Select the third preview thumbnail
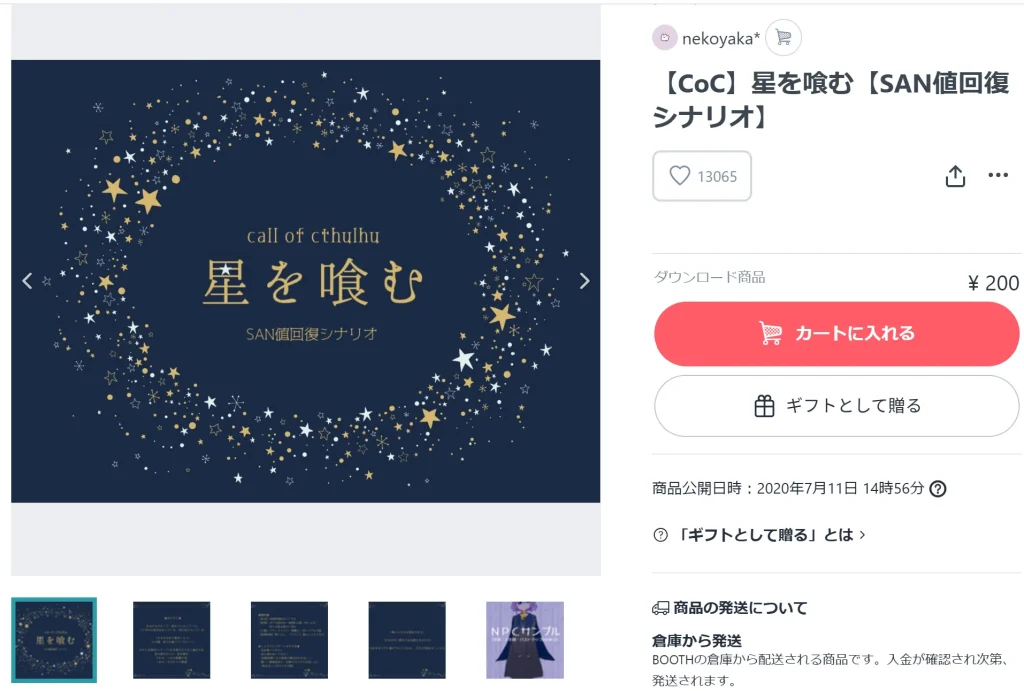This screenshot has height=691, width=1024. 289,640
